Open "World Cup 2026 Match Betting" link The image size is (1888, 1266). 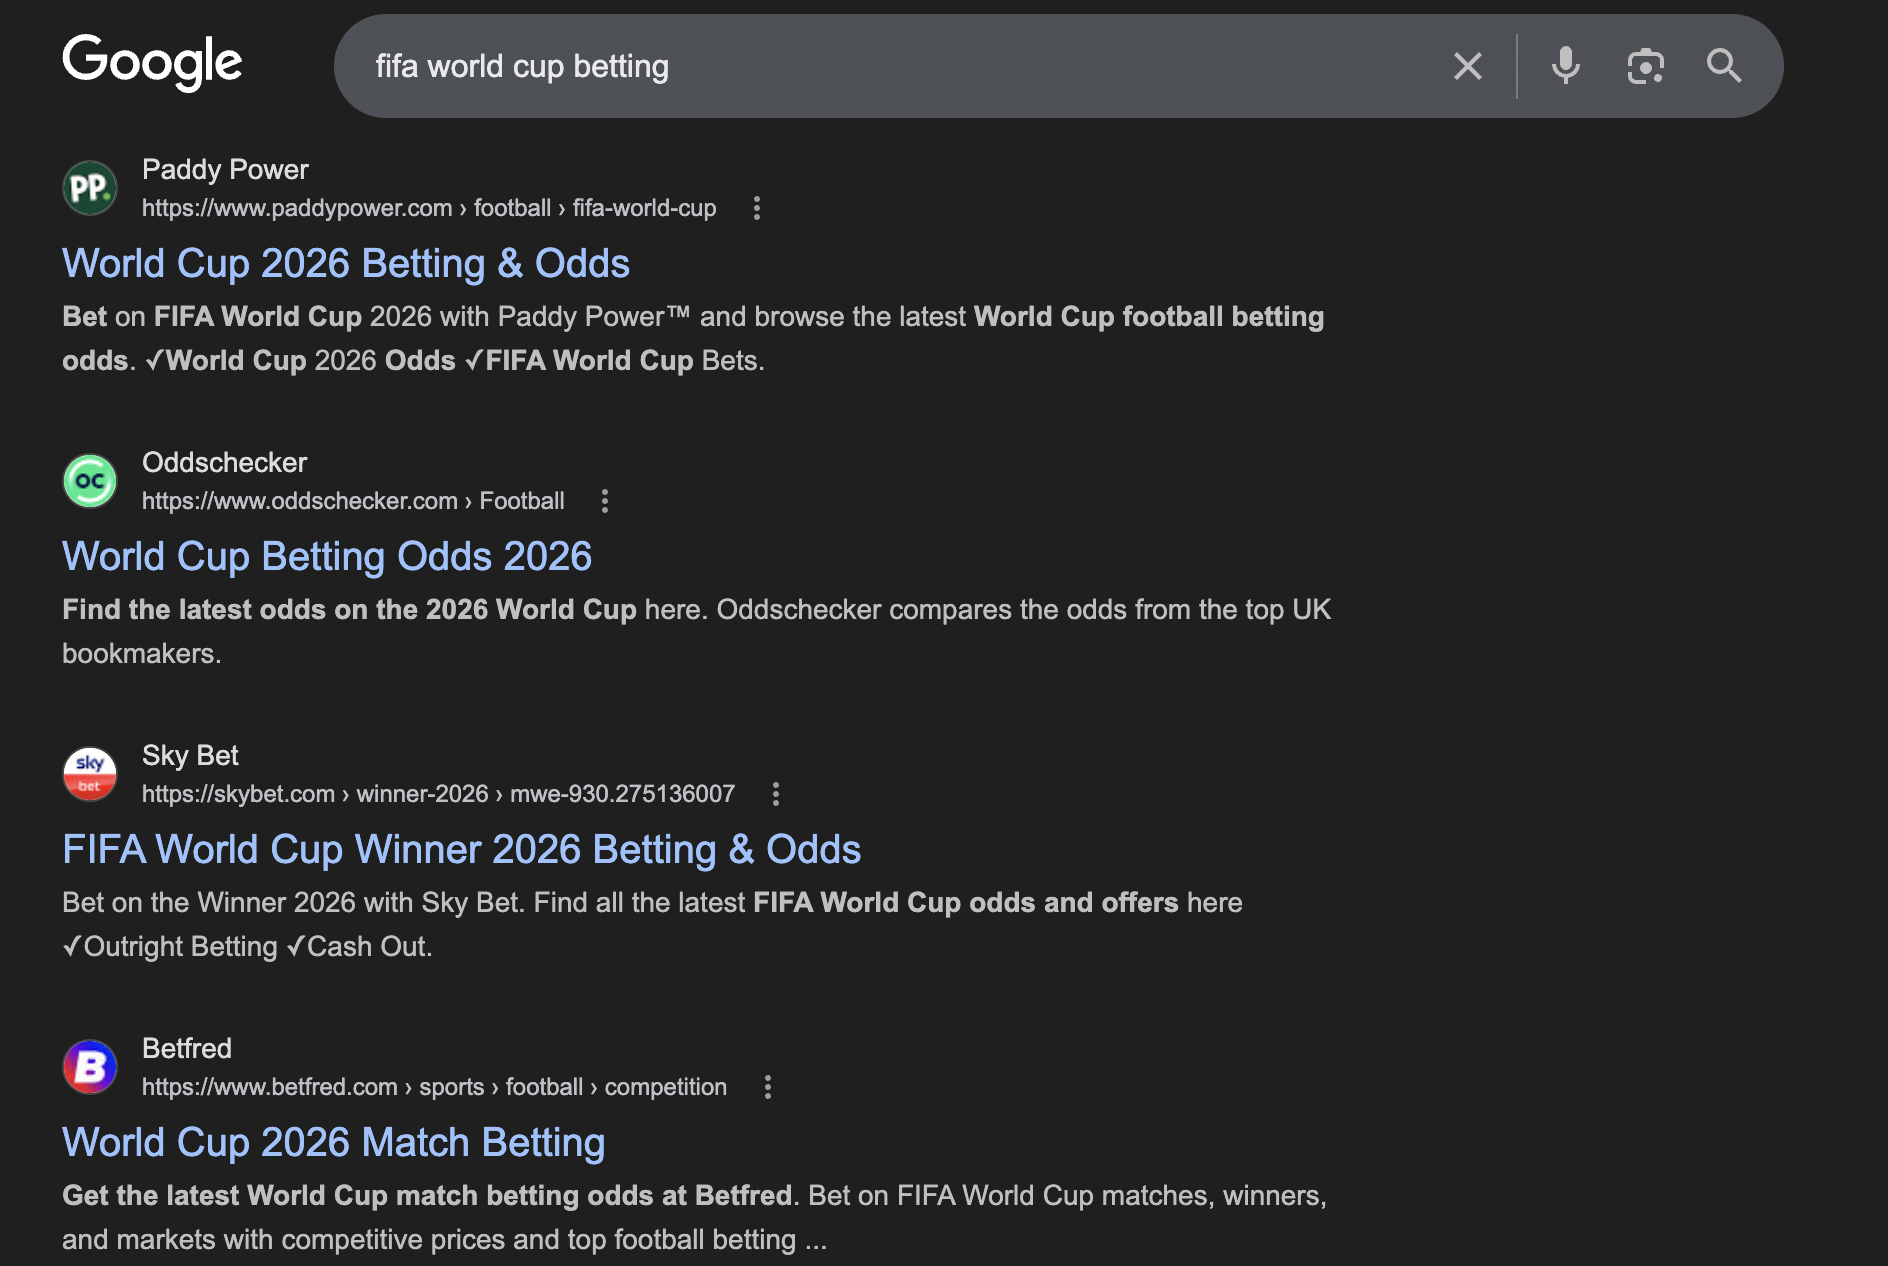point(333,1143)
